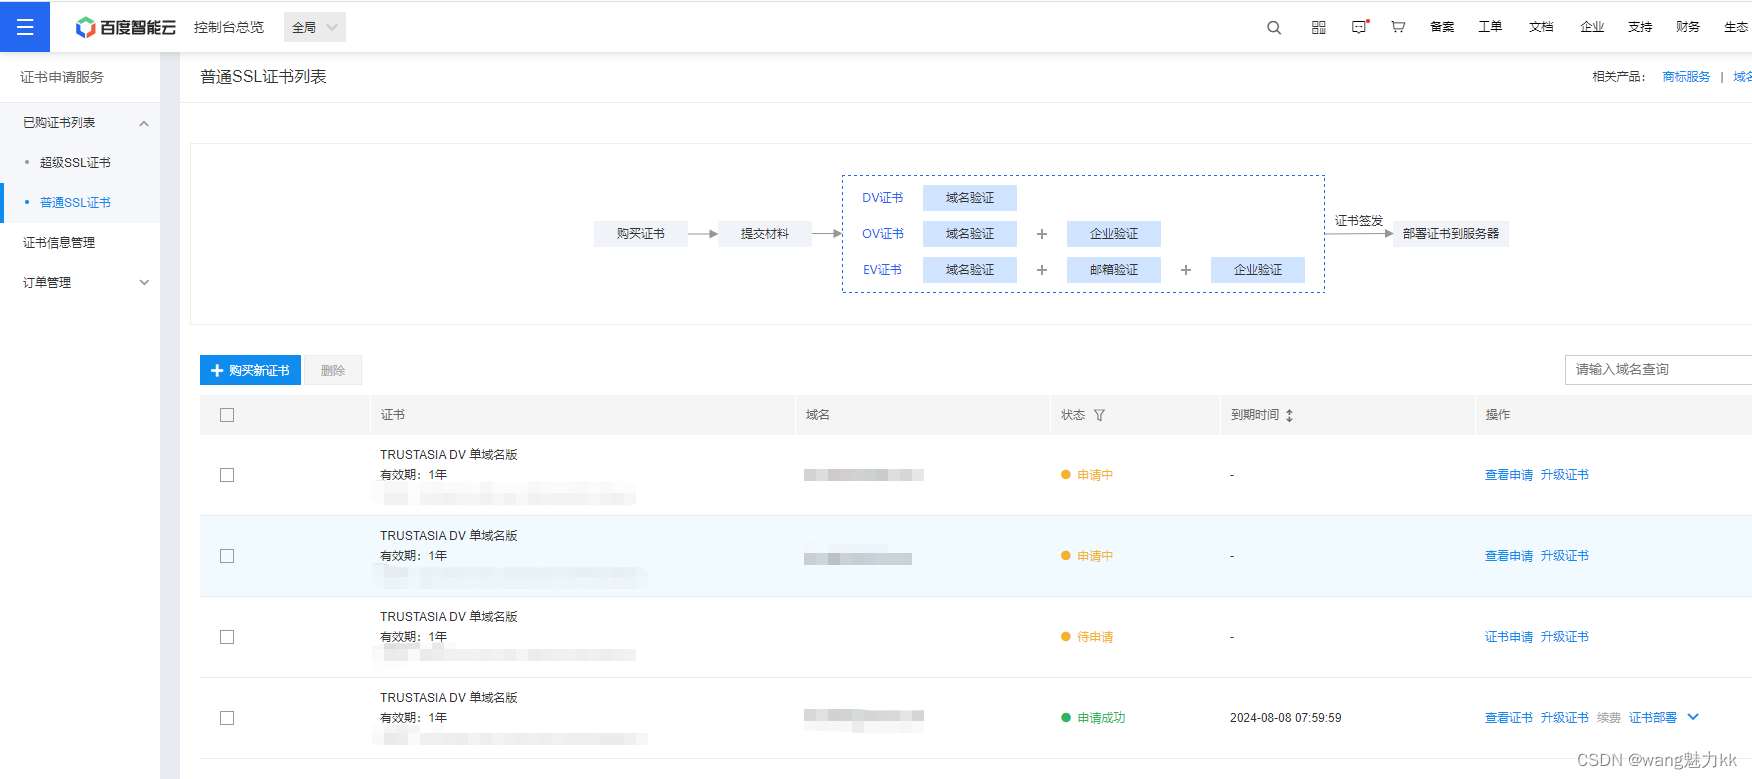This screenshot has width=1752, height=779.
Task: Click the EV证书 label in diagram
Action: (882, 270)
